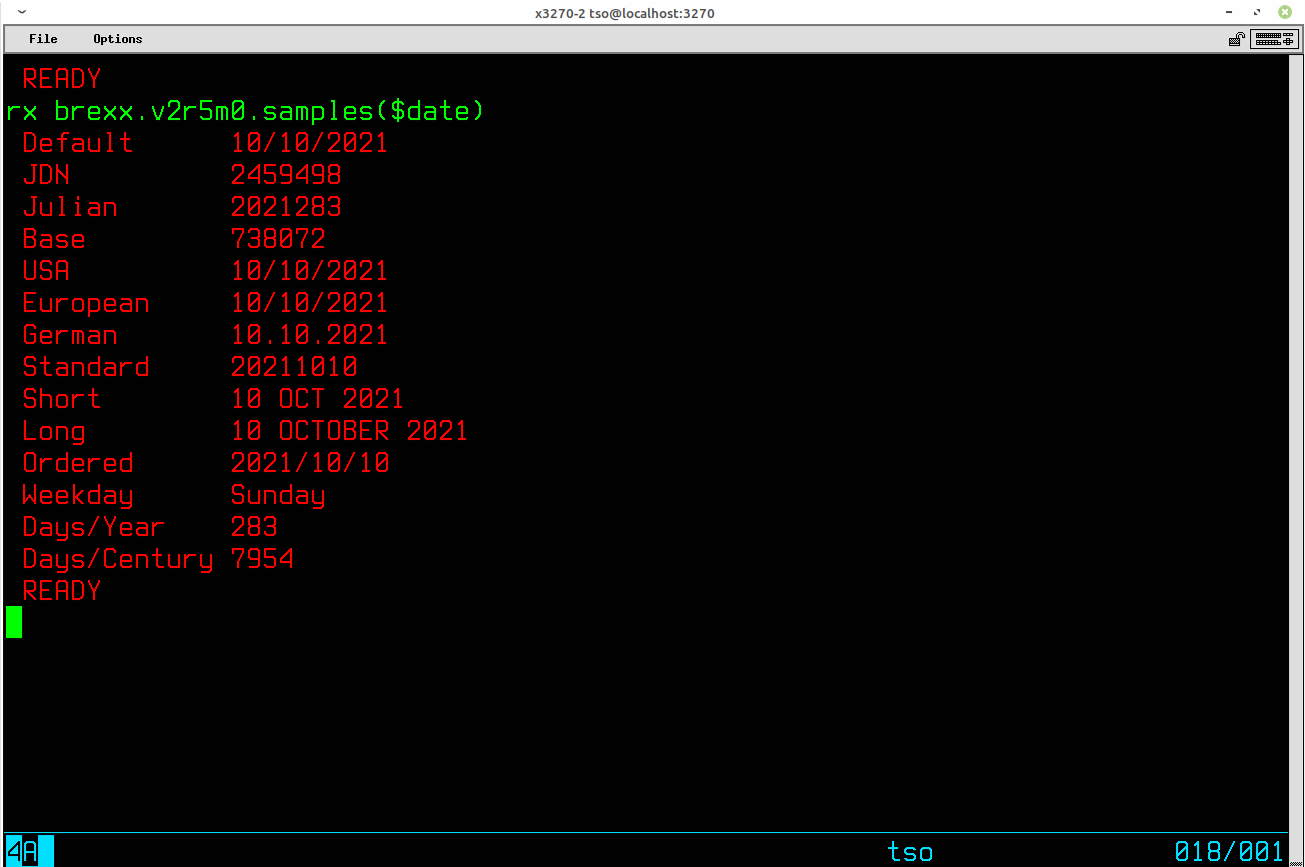Open the window menu arrow in title bar
Screen dimensions: 1305x867
coord(21,12)
